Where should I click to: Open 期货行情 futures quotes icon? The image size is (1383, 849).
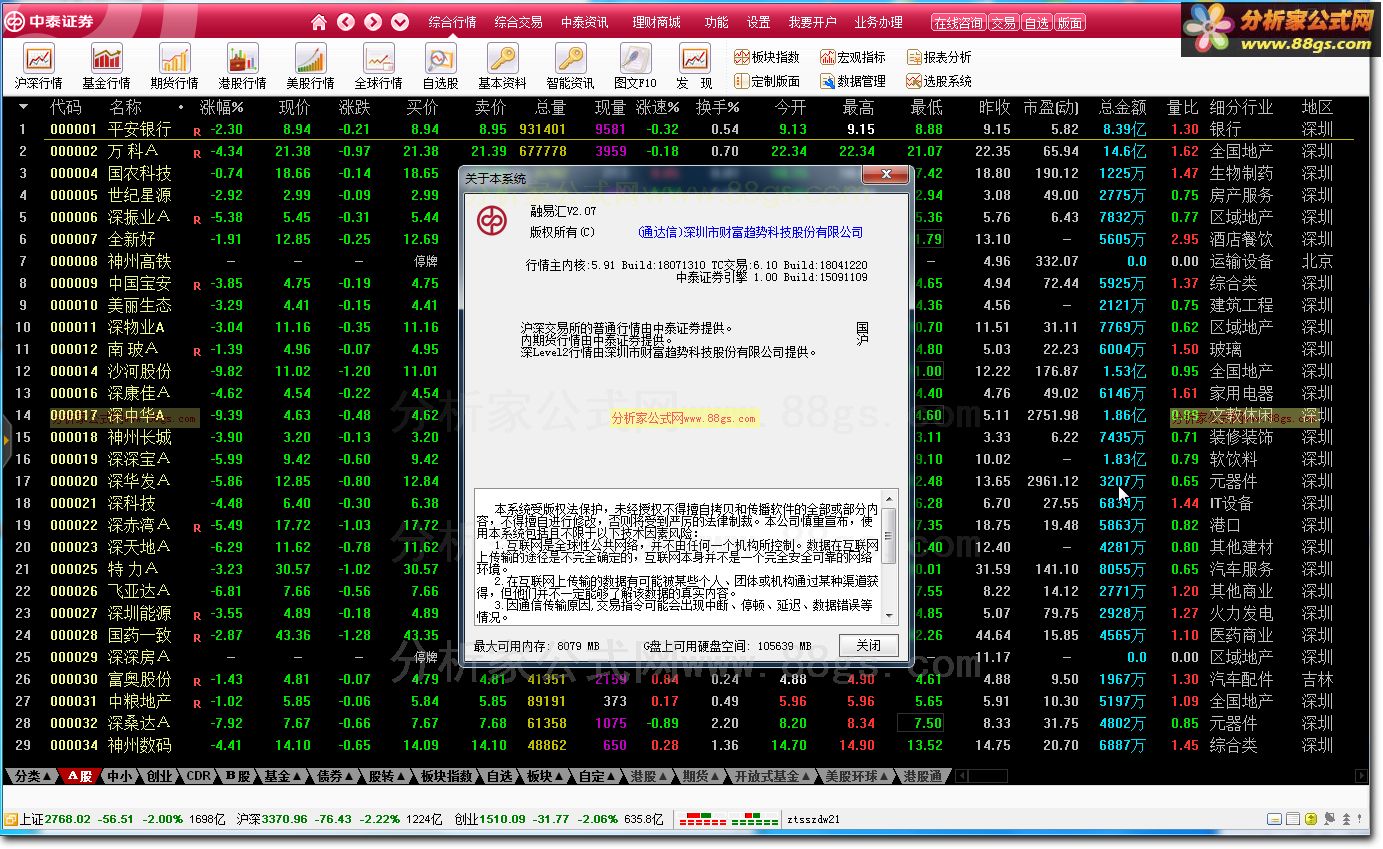coord(174,67)
